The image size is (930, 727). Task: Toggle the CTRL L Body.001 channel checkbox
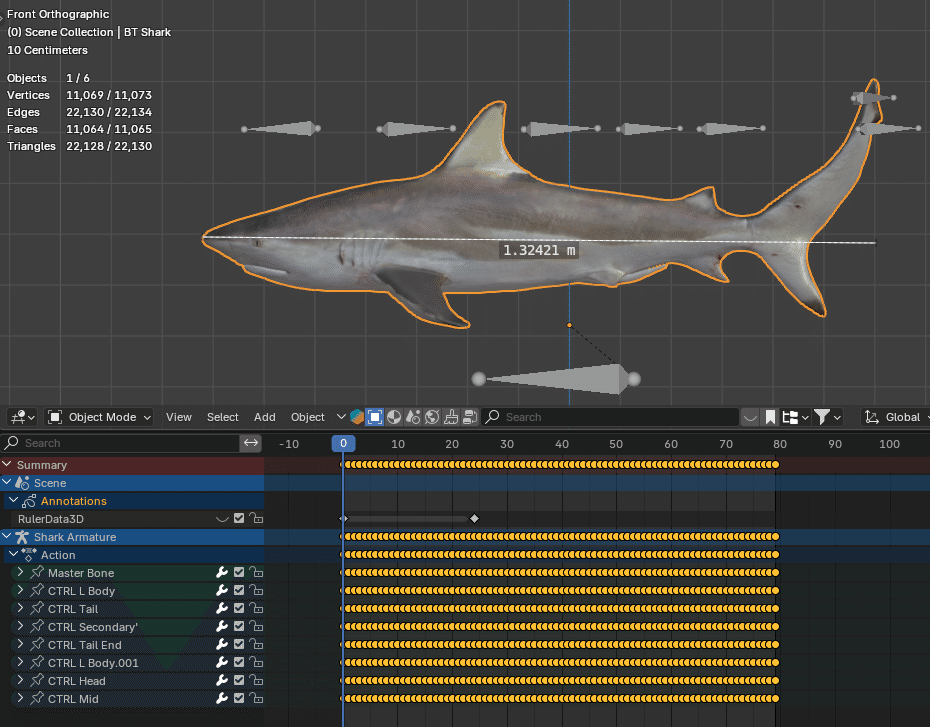coord(239,662)
